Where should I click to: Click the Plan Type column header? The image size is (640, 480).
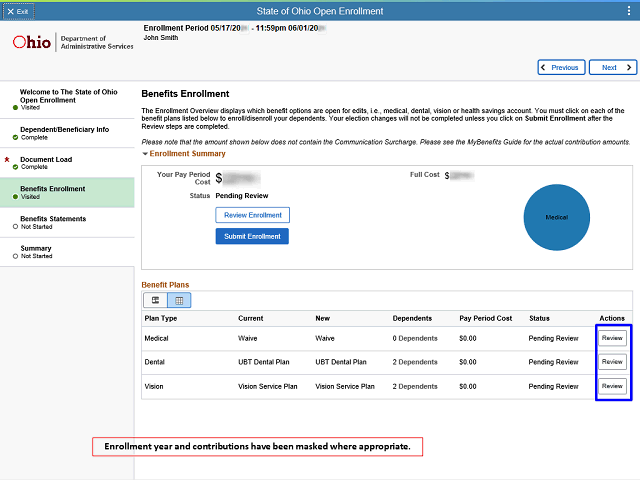tap(161, 318)
